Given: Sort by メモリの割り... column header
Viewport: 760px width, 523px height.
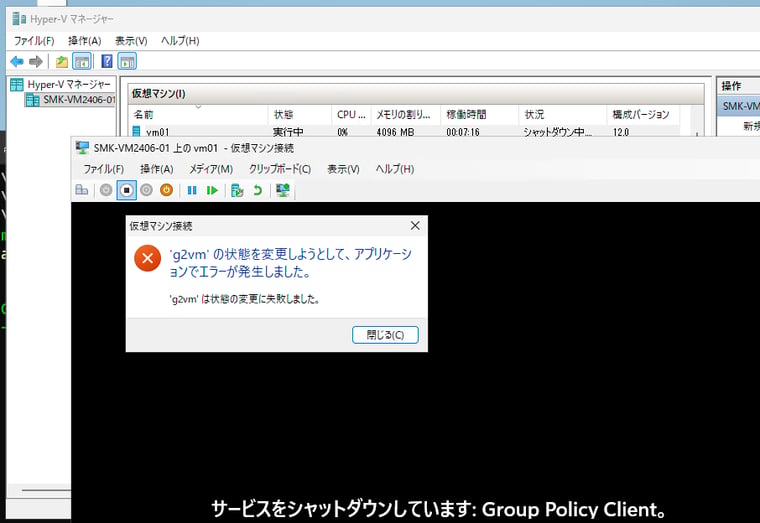Looking at the screenshot, I should (x=406, y=114).
